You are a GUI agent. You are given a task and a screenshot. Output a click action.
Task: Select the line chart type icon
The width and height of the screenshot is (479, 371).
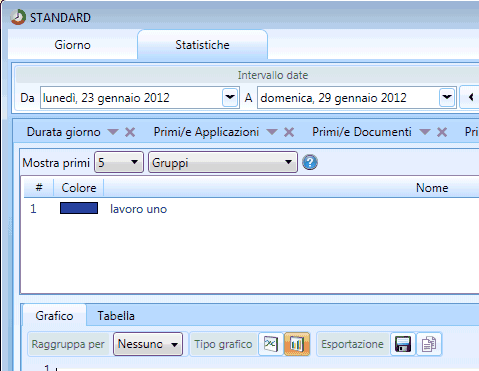point(271,344)
